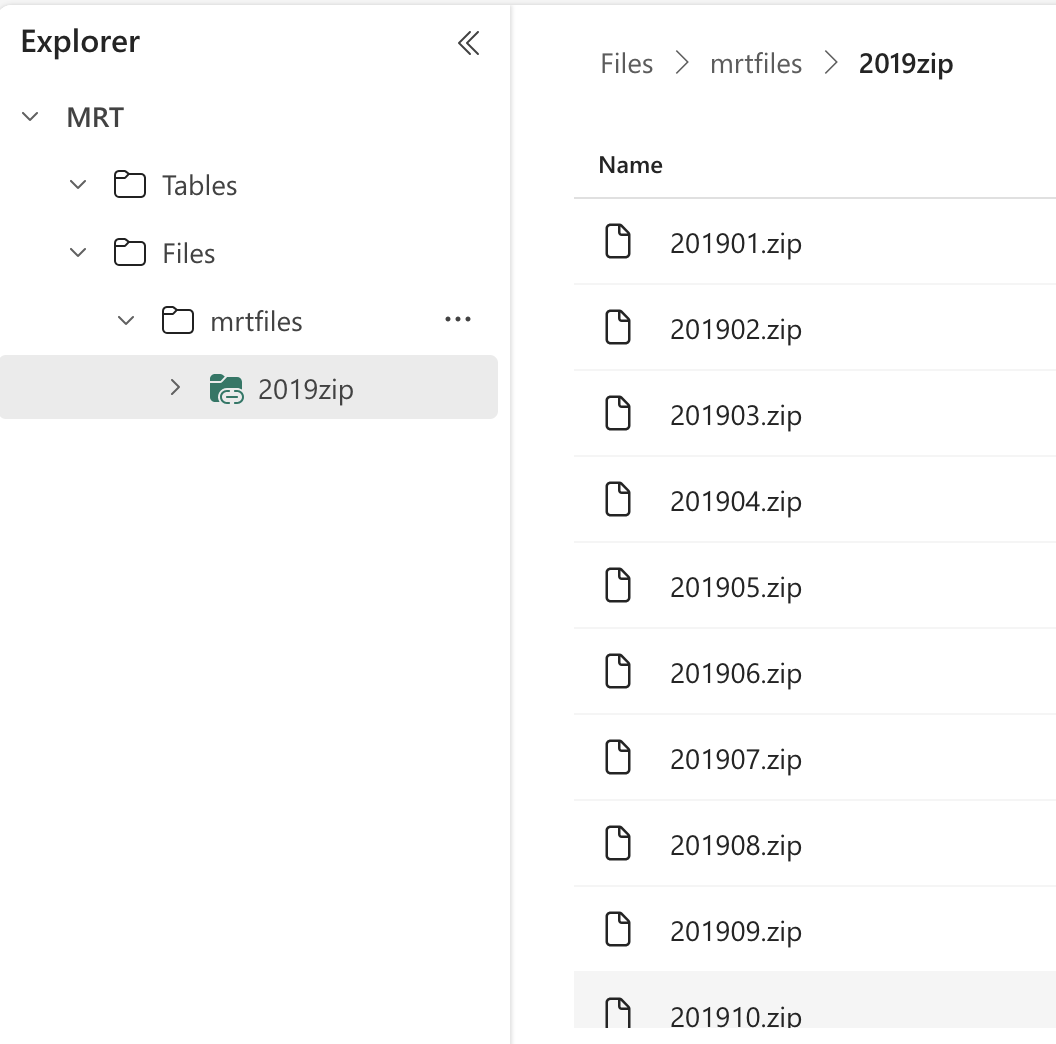Select the 201902.zip file row
Image resolution: width=1056 pixels, height=1044 pixels.
click(815, 328)
